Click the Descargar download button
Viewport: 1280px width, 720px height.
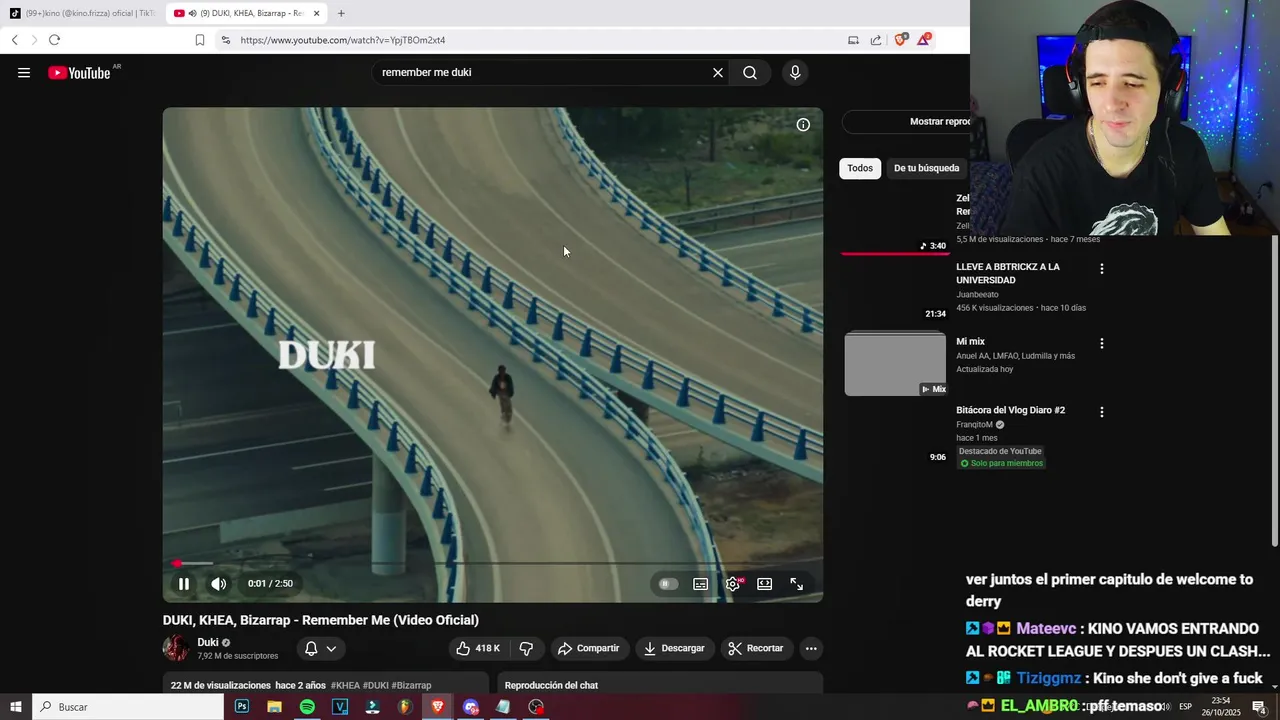point(675,648)
